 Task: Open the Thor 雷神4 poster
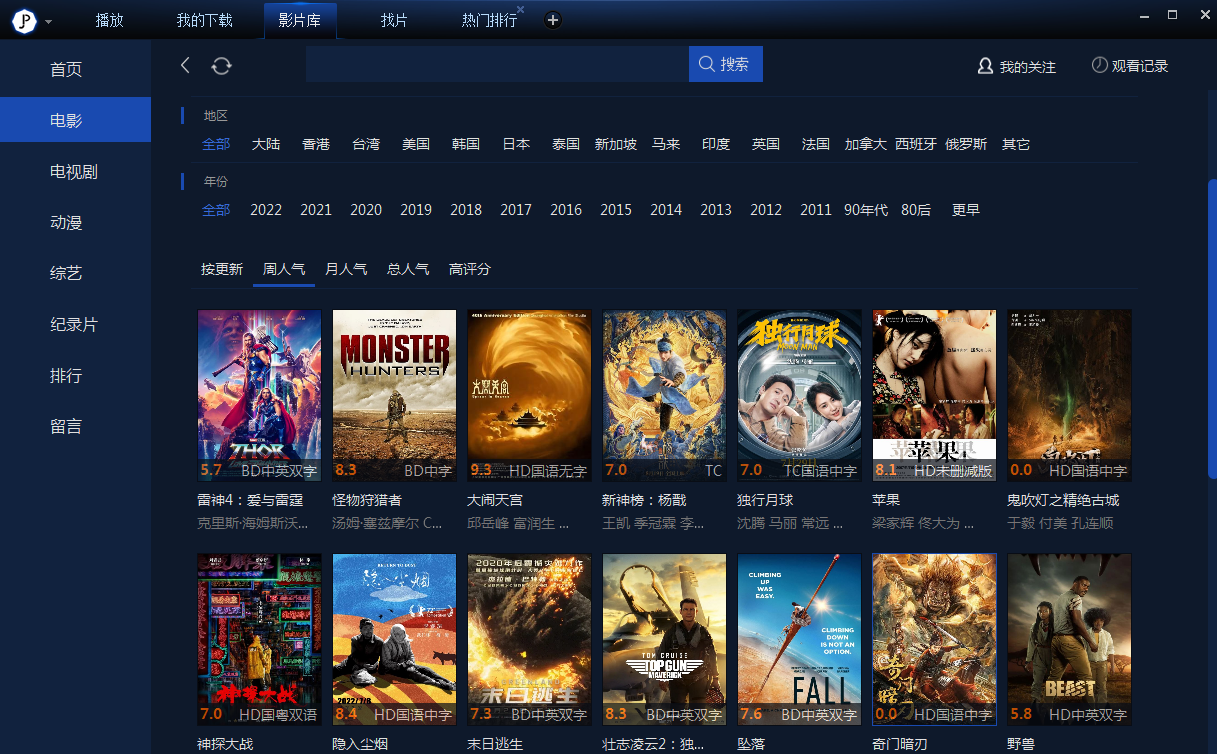tap(260, 396)
